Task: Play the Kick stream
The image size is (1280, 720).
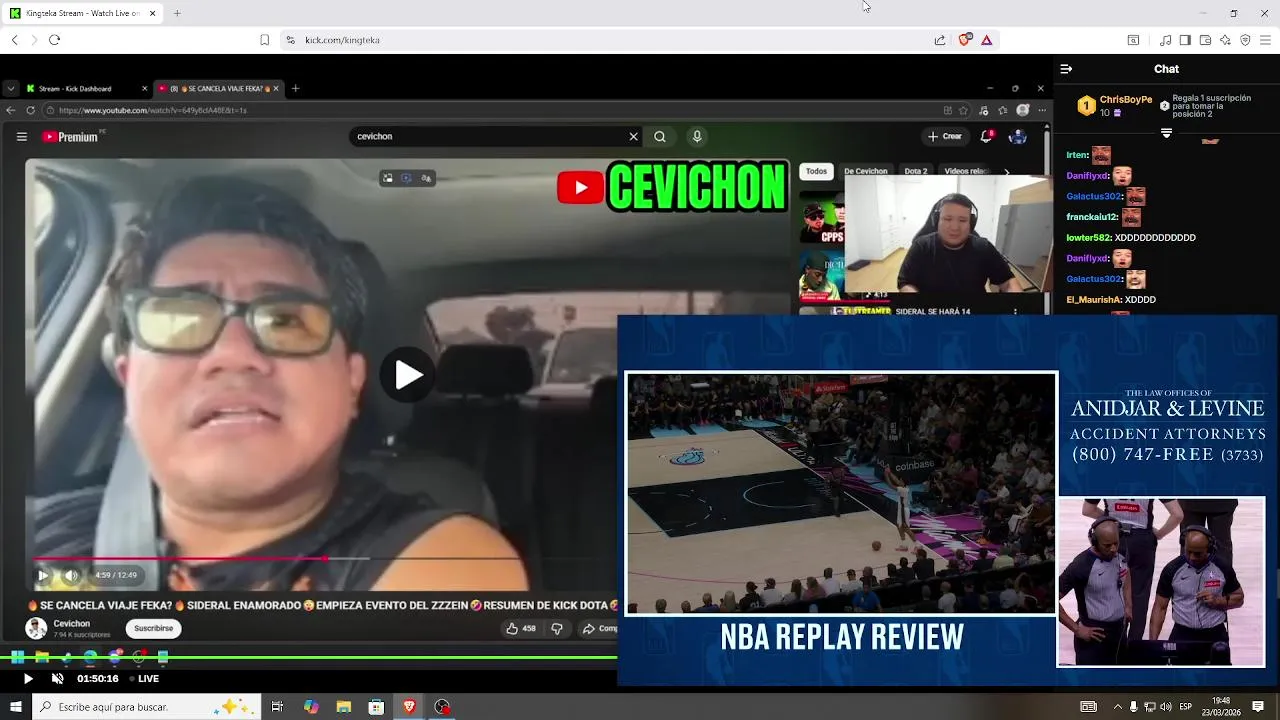Action: pos(28,678)
